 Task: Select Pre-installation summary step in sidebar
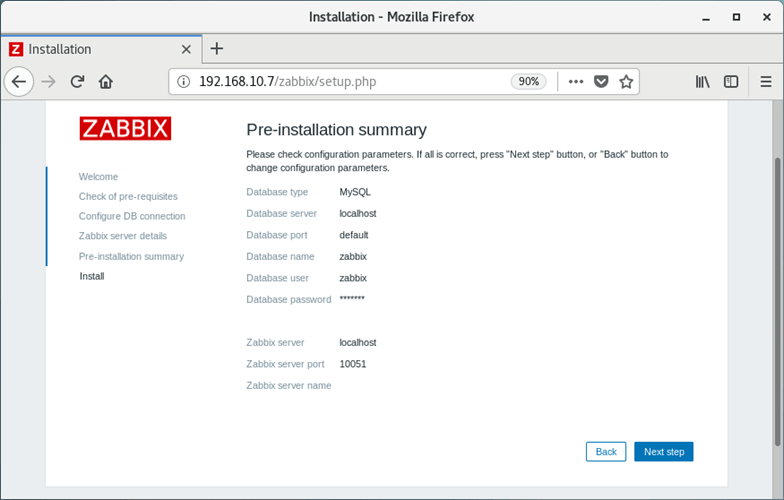click(x=132, y=256)
